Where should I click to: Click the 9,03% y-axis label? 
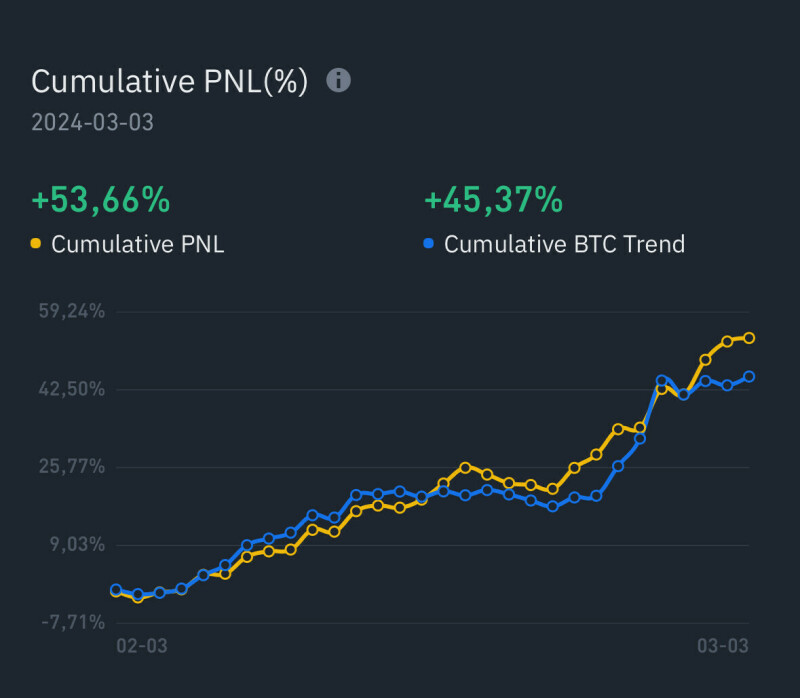[76, 545]
